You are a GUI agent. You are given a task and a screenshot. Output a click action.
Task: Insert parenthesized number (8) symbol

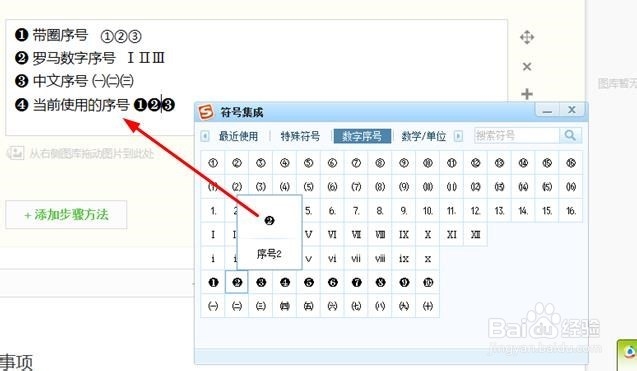tap(380, 187)
